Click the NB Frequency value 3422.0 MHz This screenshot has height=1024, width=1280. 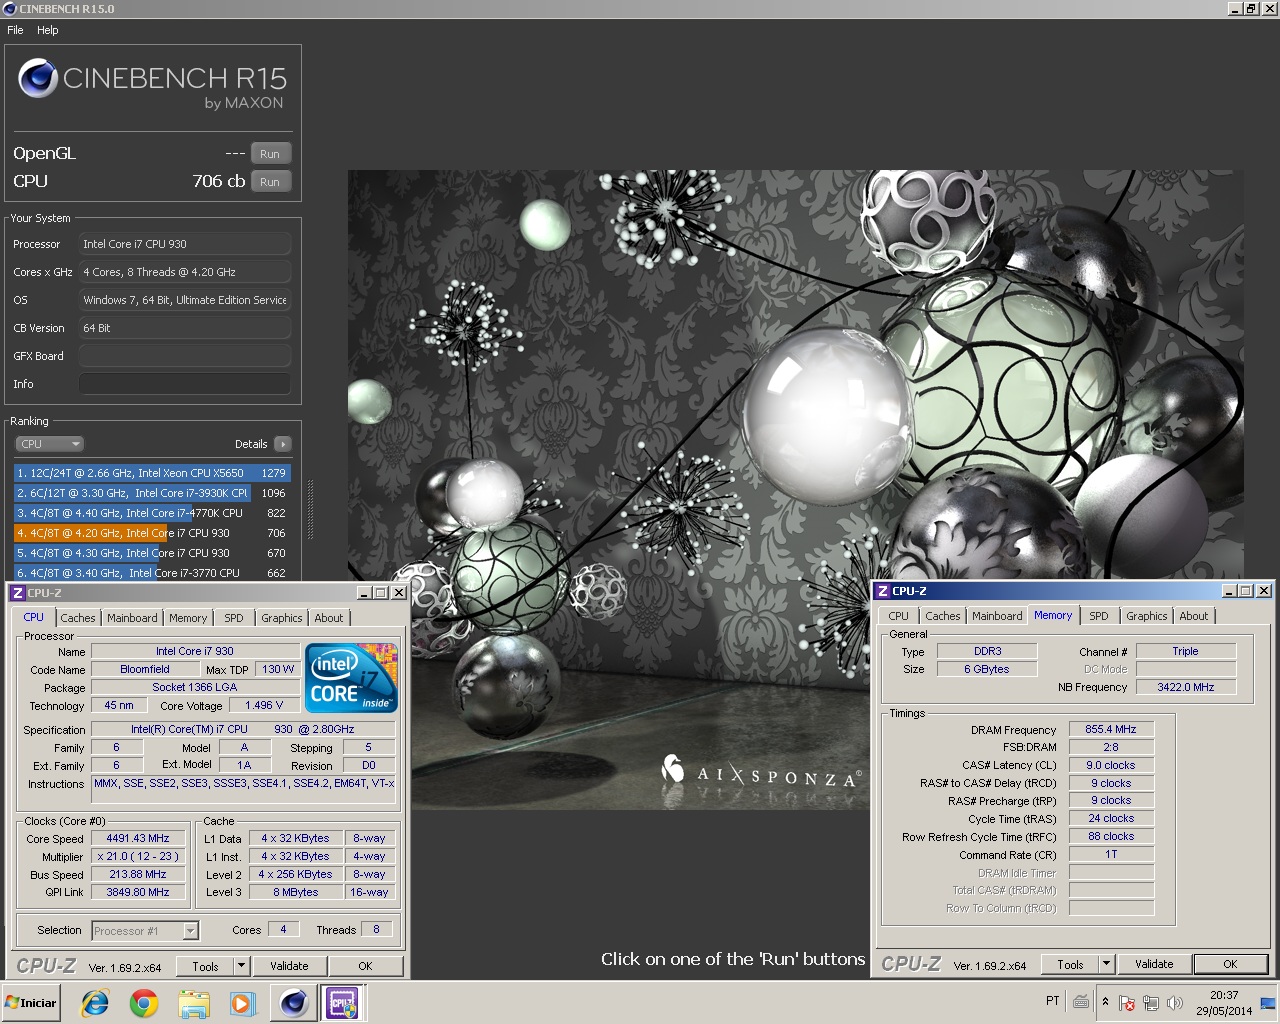pos(1186,687)
